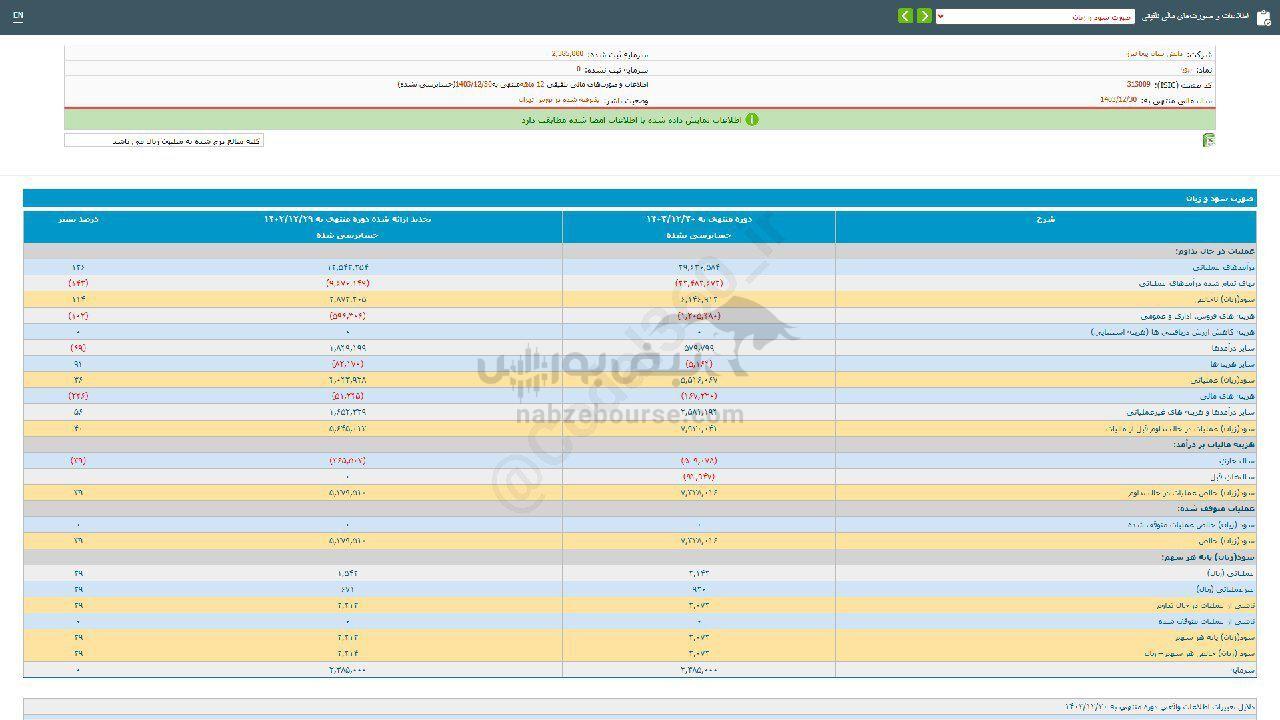1280x720 pixels.
Task: Select the شرح column header
Action: (1046, 218)
